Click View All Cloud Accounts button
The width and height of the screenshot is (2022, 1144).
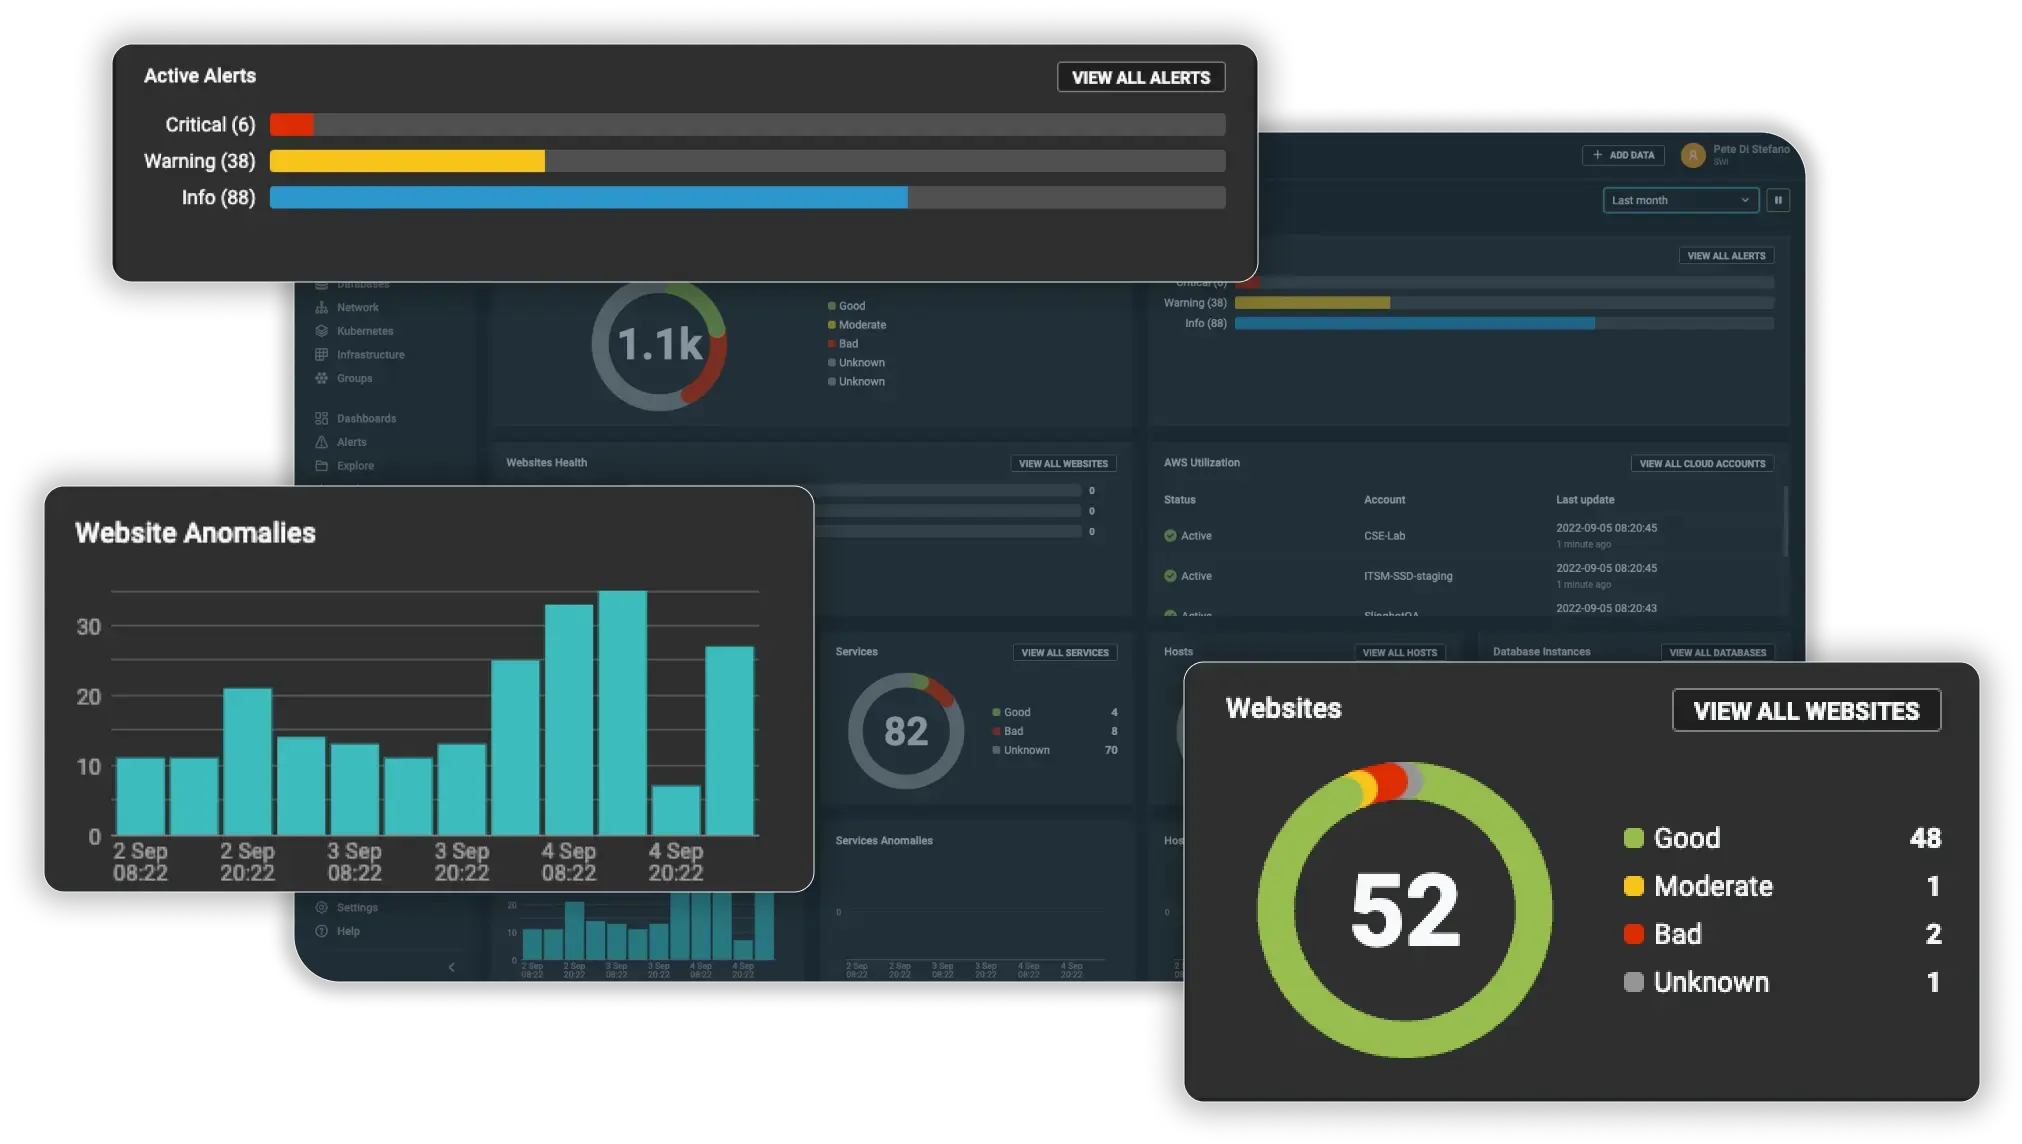pyautogui.click(x=1702, y=464)
